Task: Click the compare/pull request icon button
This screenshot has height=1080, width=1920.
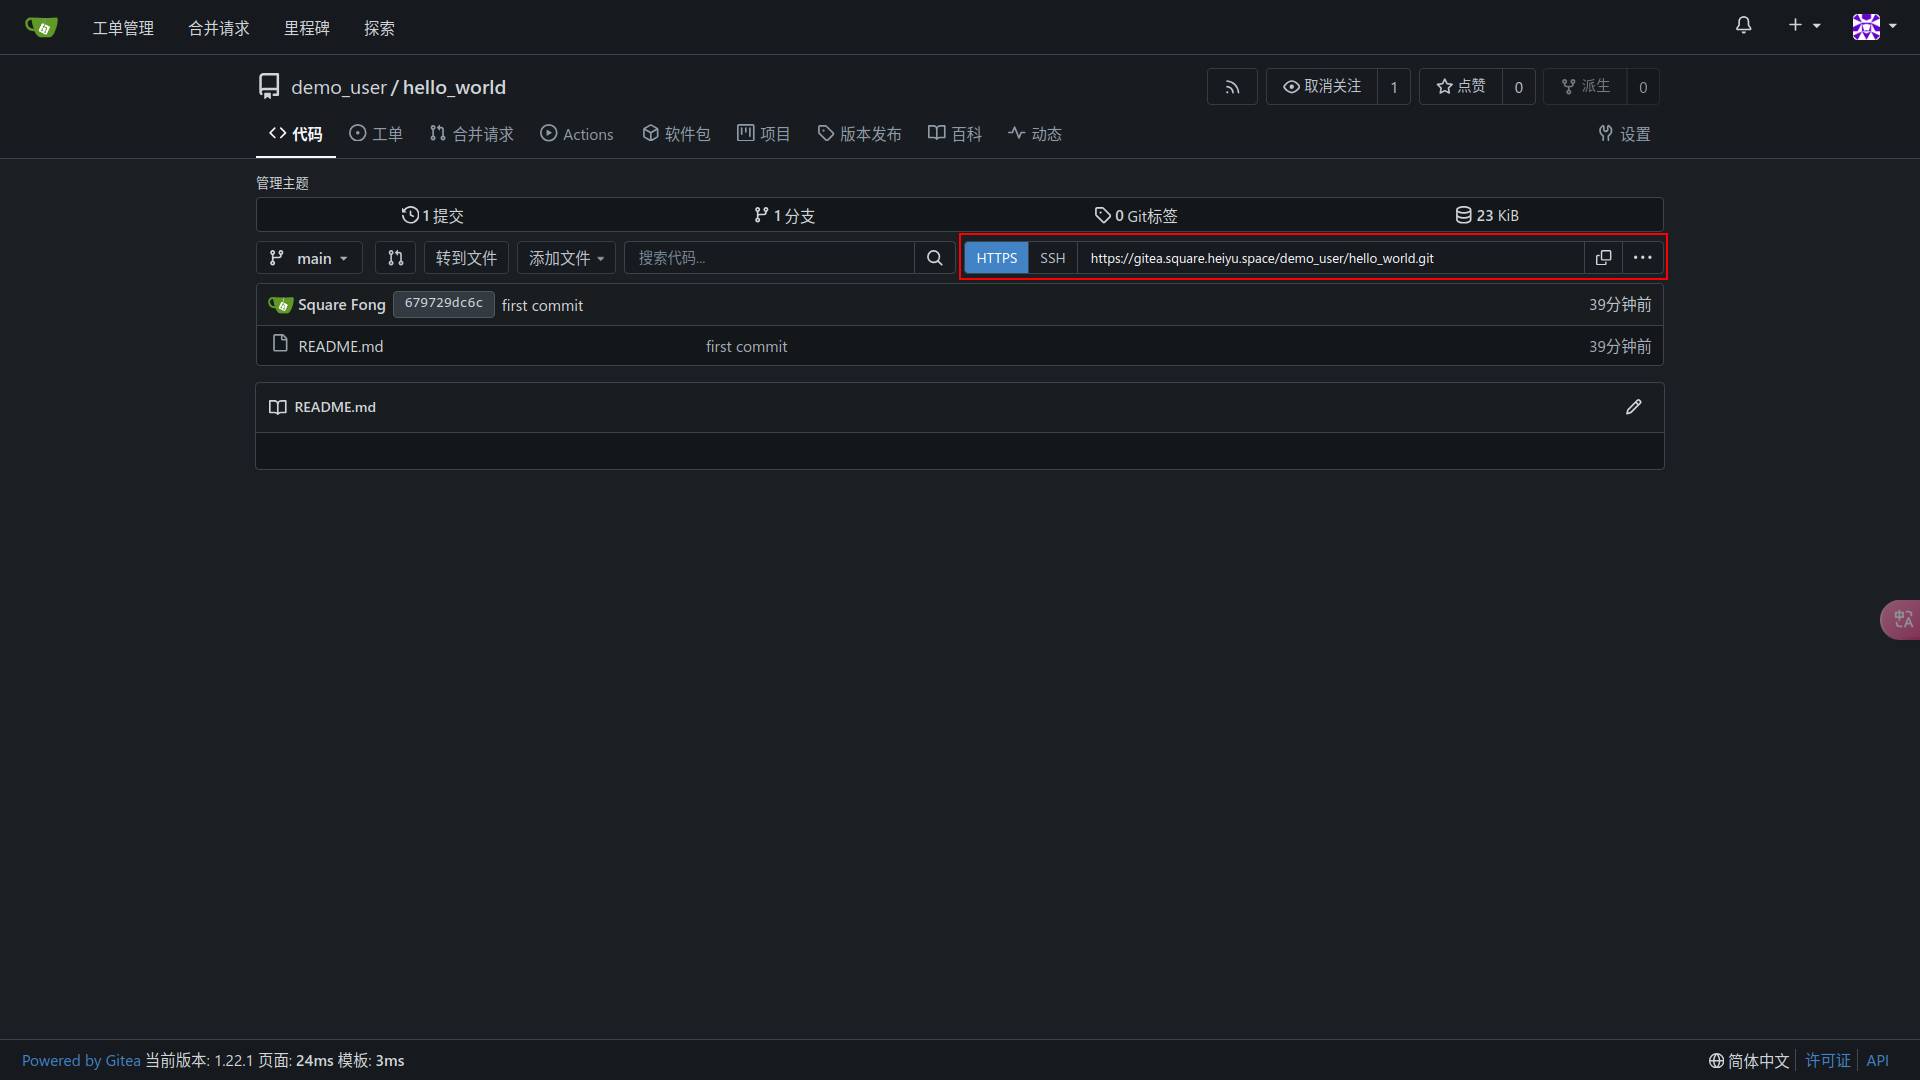Action: 395,258
